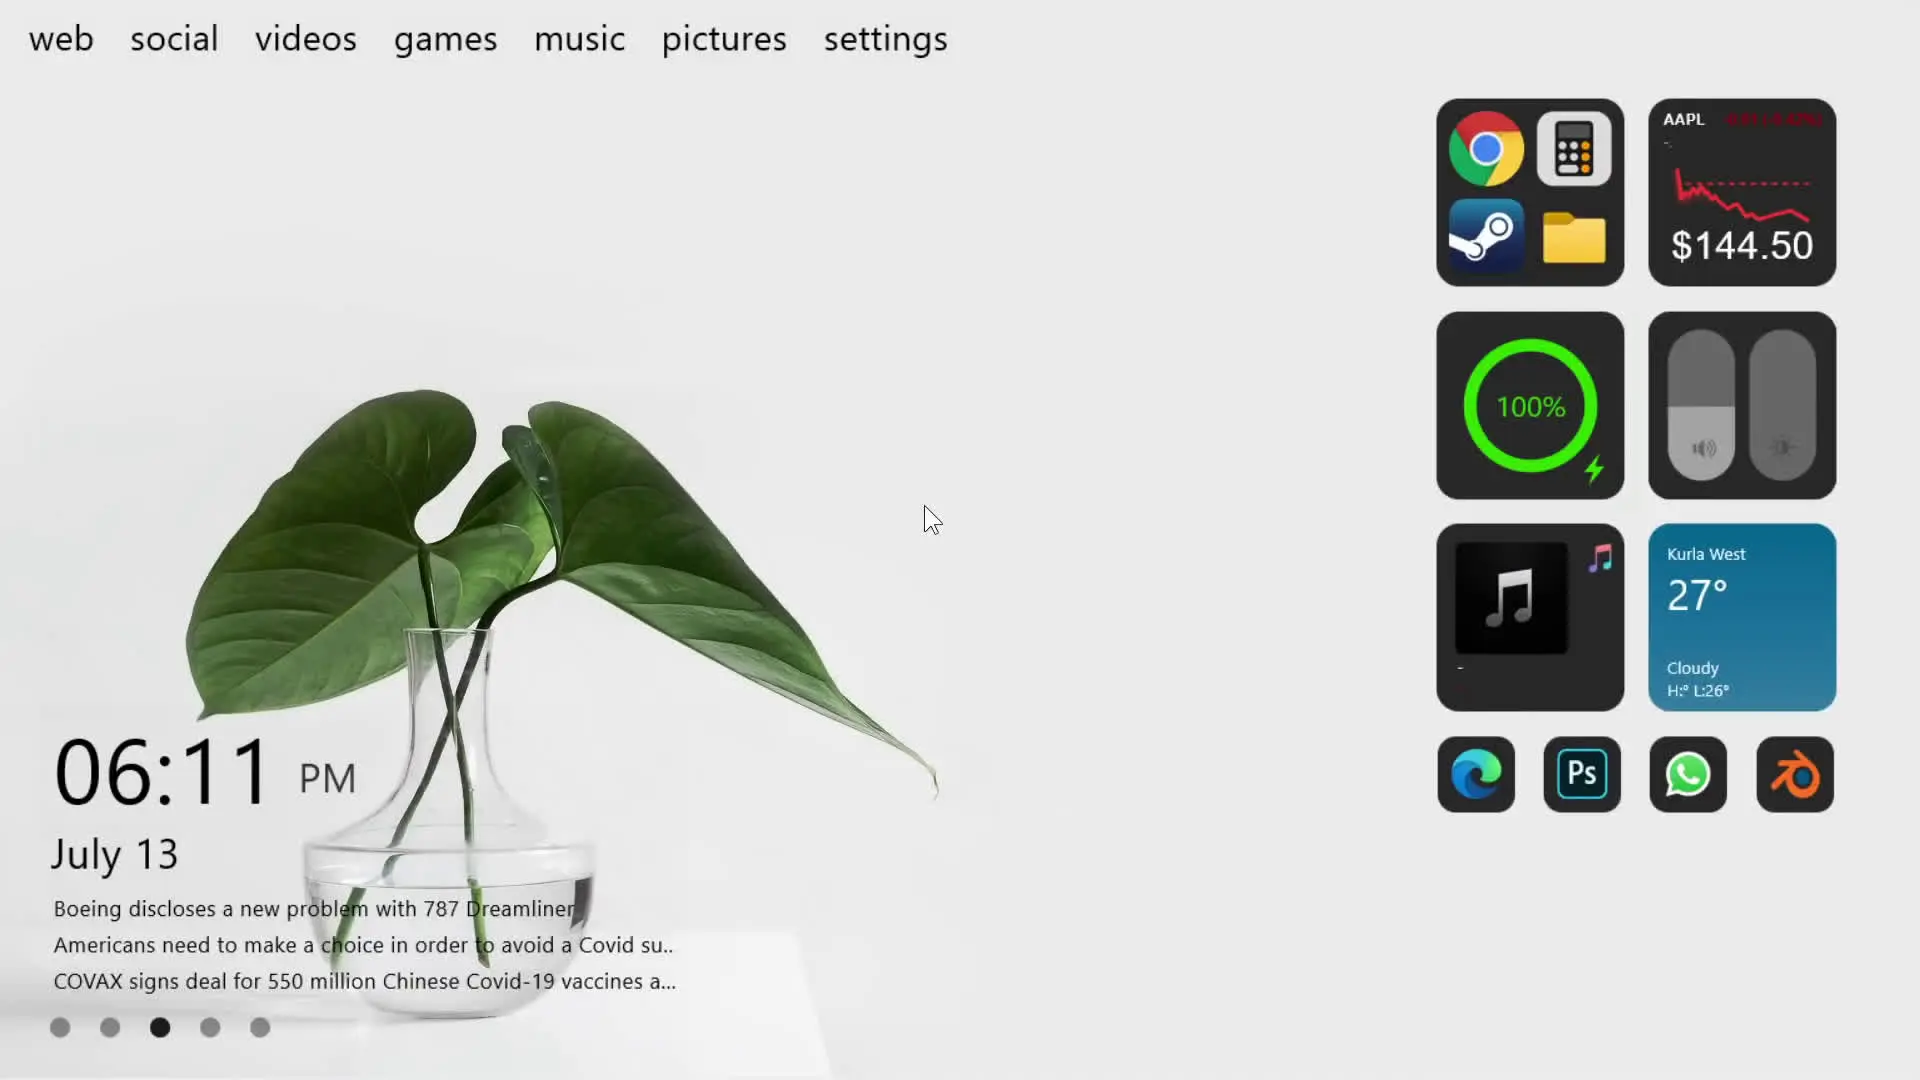This screenshot has width=1920, height=1080.
Task: Open Adobe Photoshop shortcut
Action: pyautogui.click(x=1582, y=774)
